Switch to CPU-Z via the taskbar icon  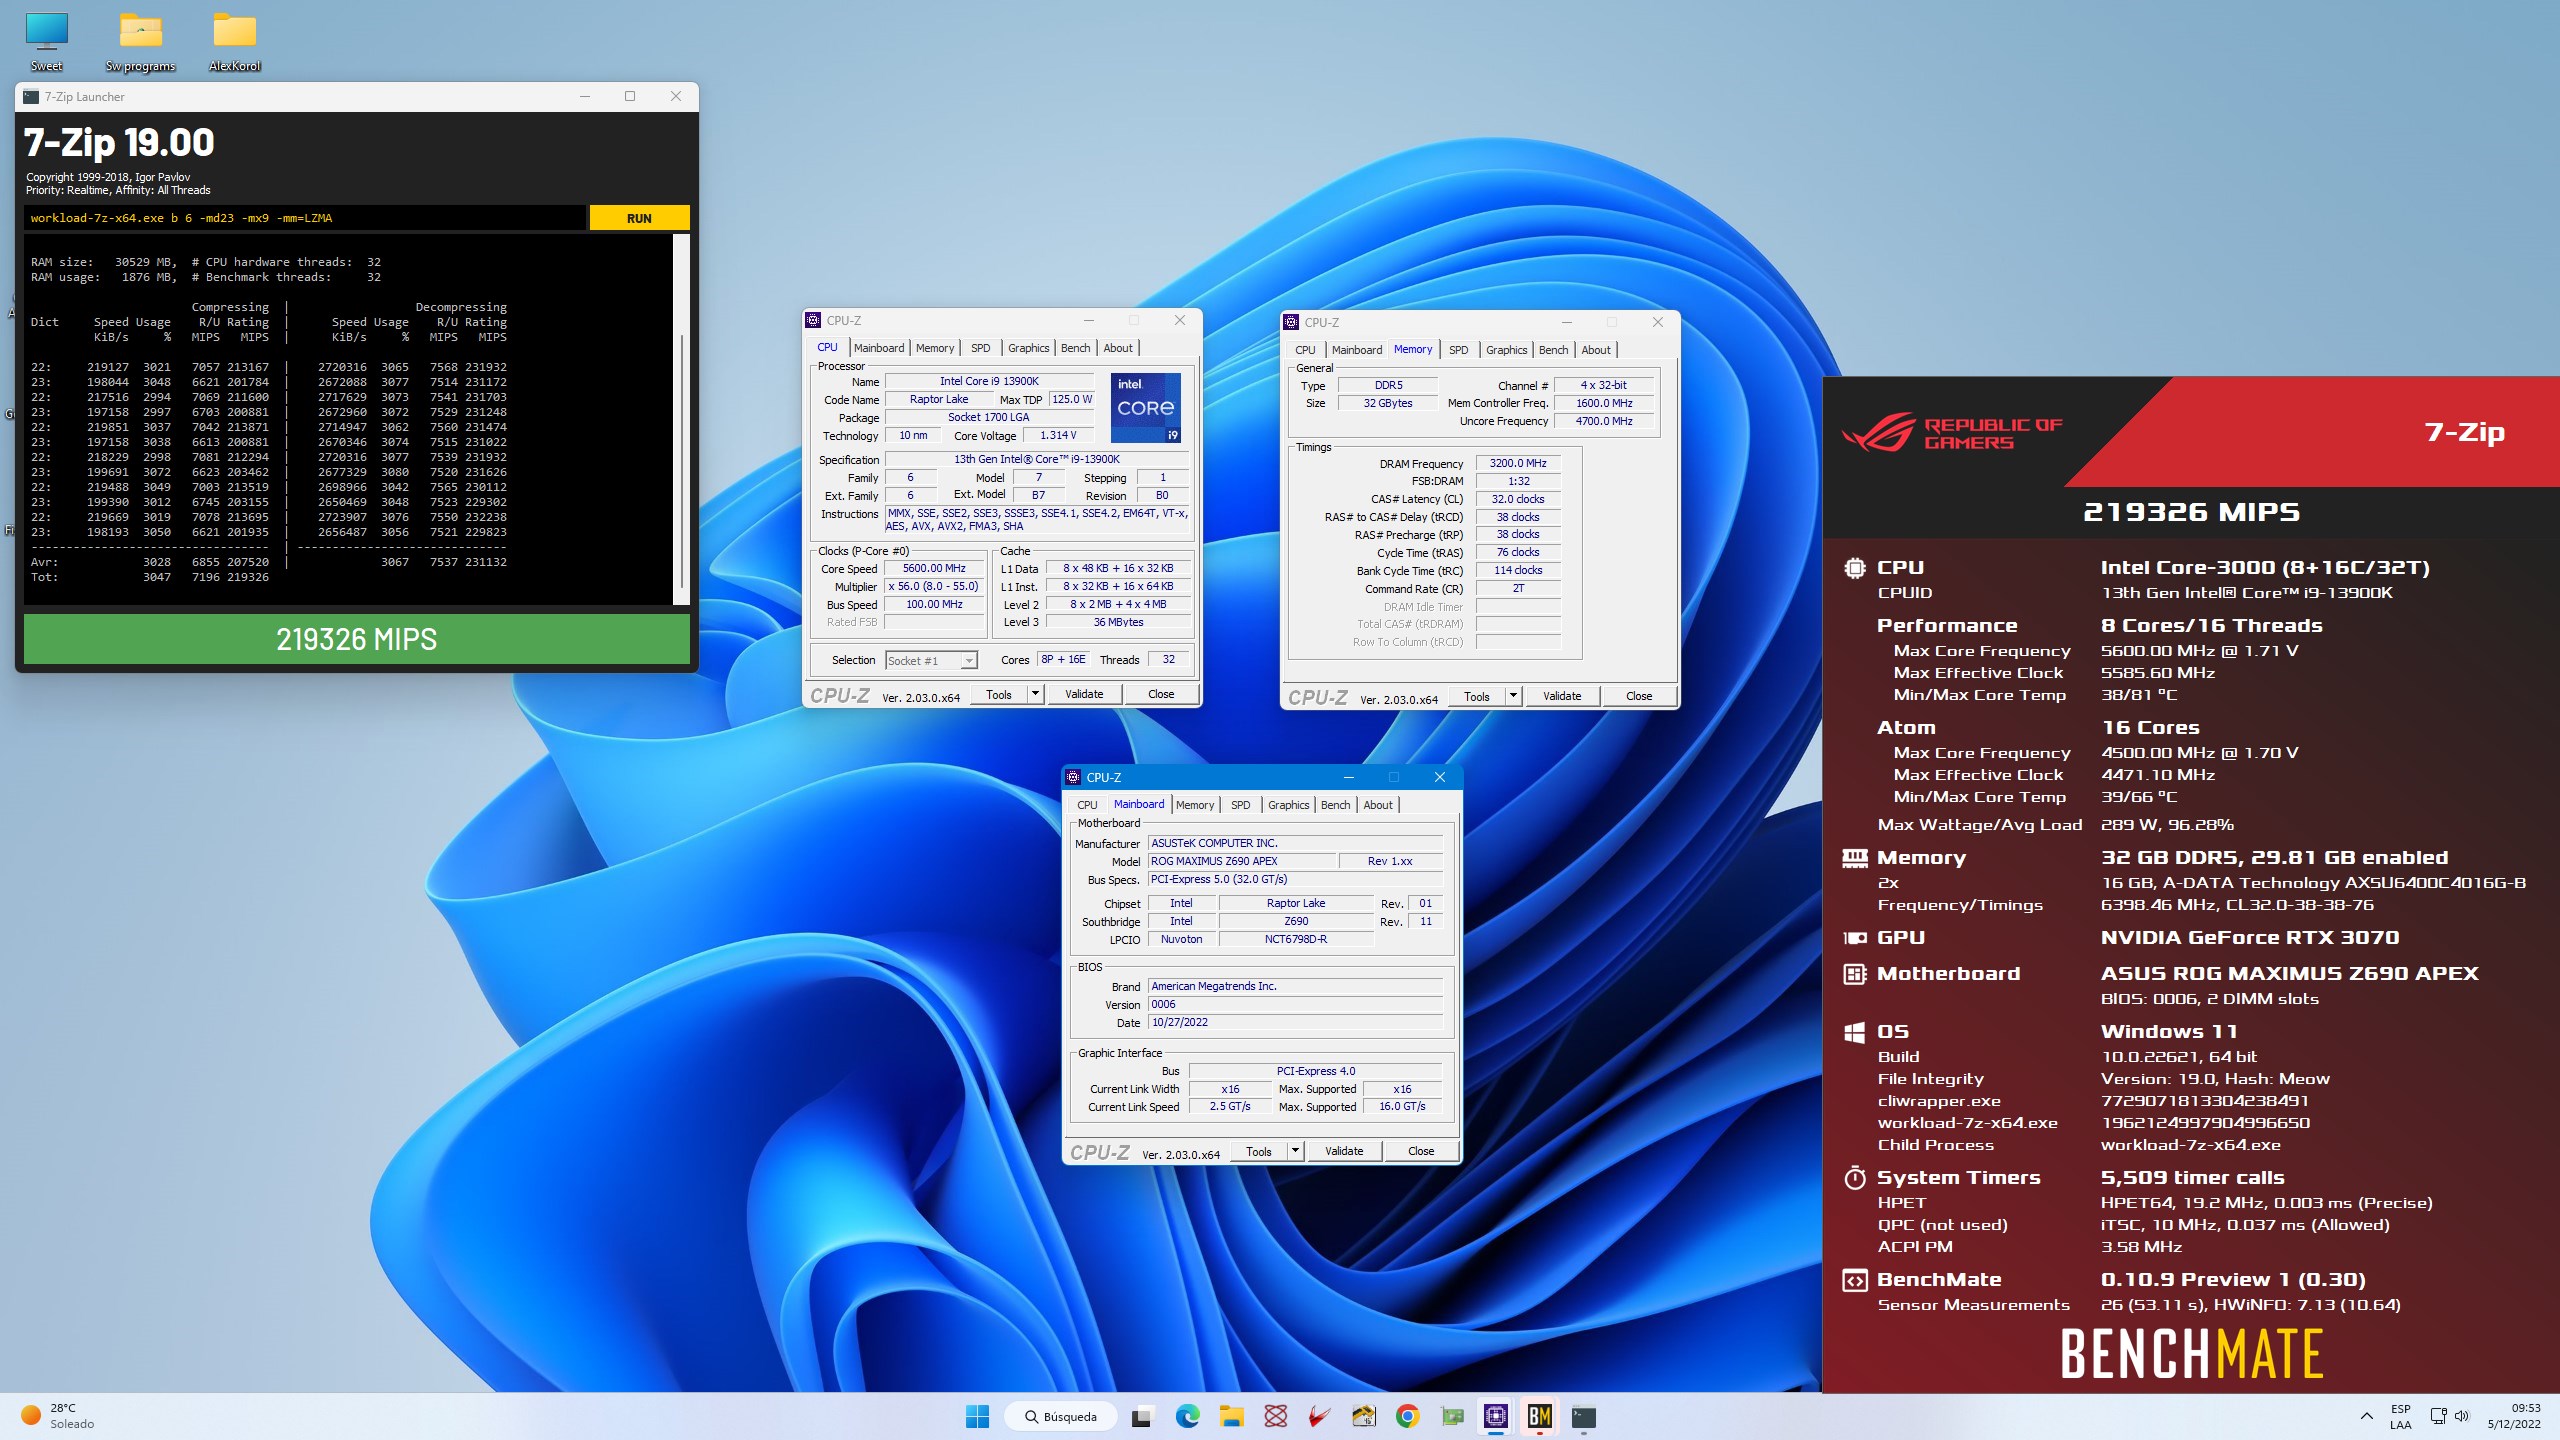pos(1495,1416)
